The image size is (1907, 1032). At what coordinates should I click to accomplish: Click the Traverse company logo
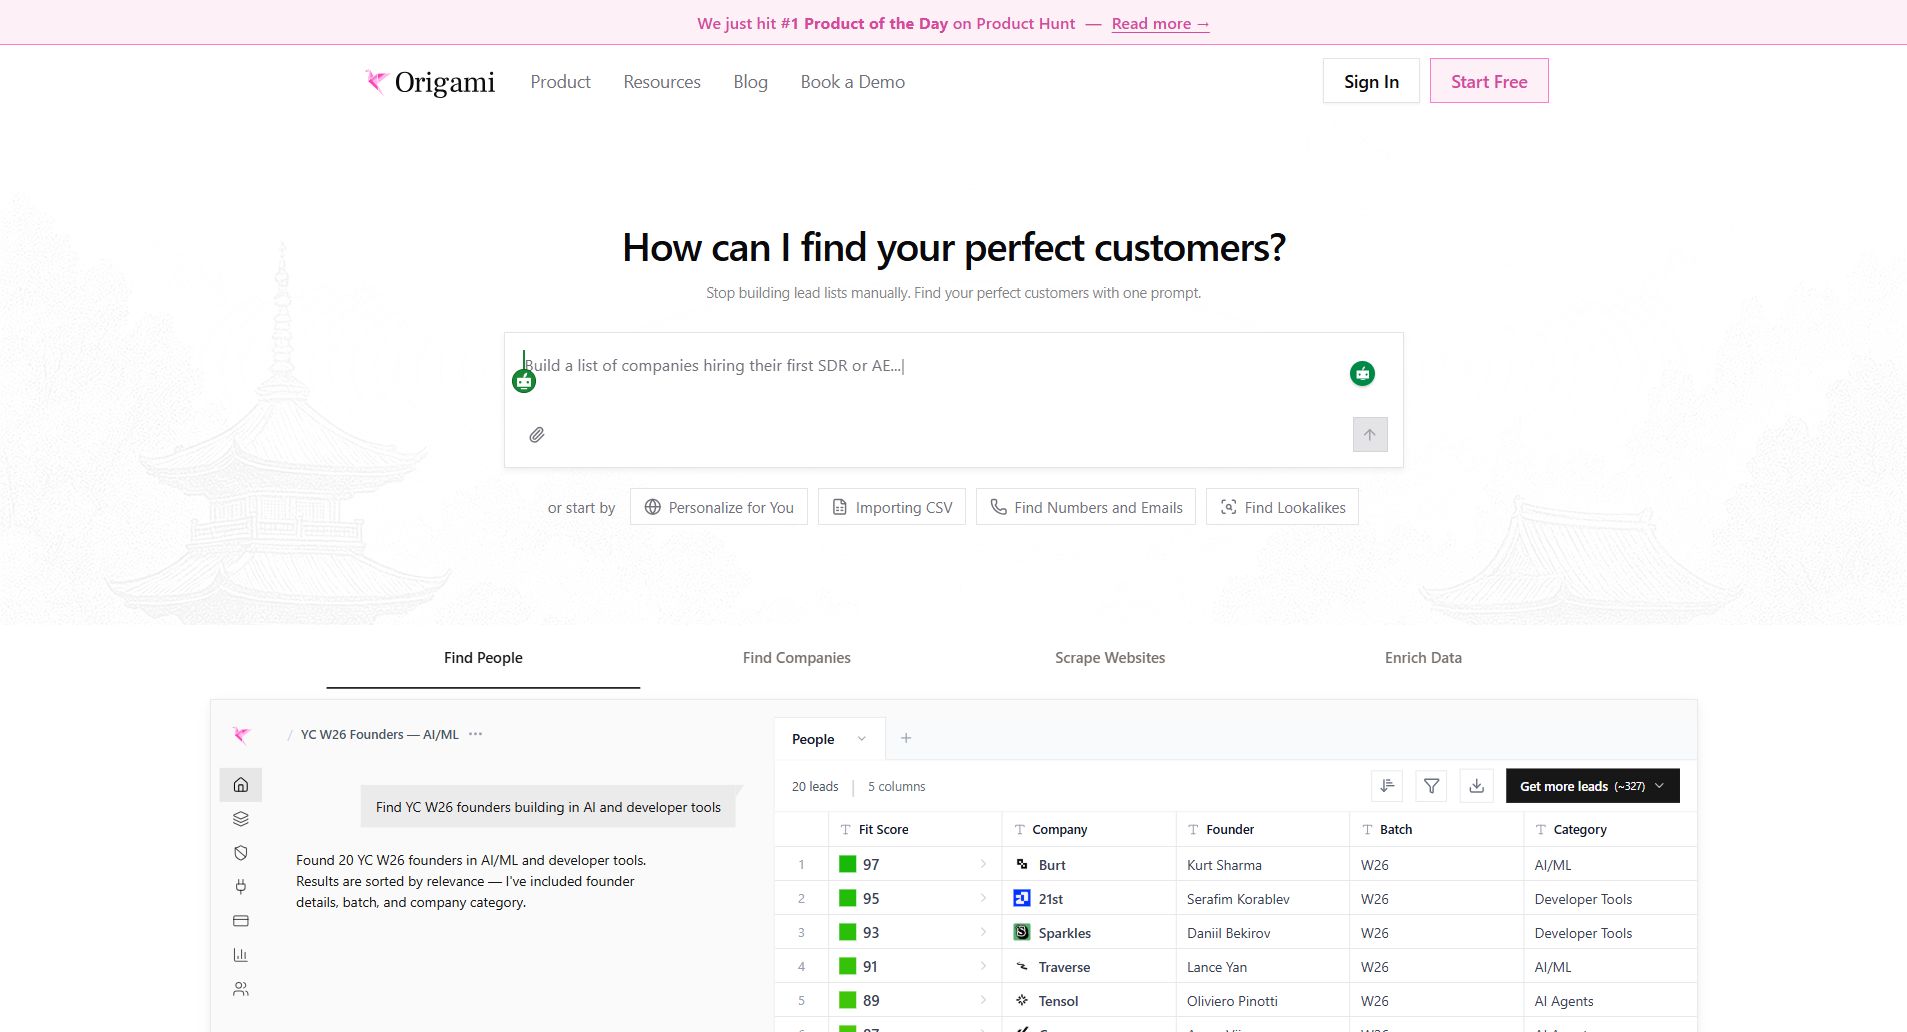click(x=1022, y=966)
